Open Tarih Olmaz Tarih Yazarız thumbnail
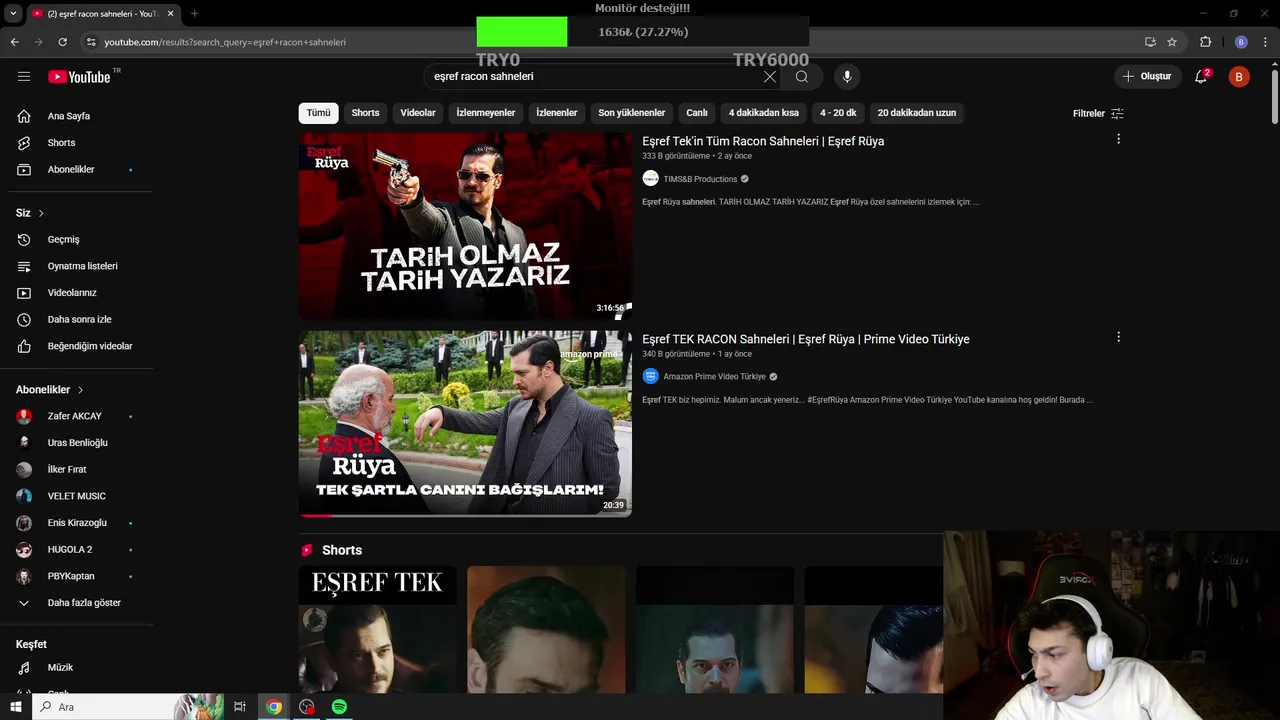This screenshot has width=1280, height=720. (465, 226)
